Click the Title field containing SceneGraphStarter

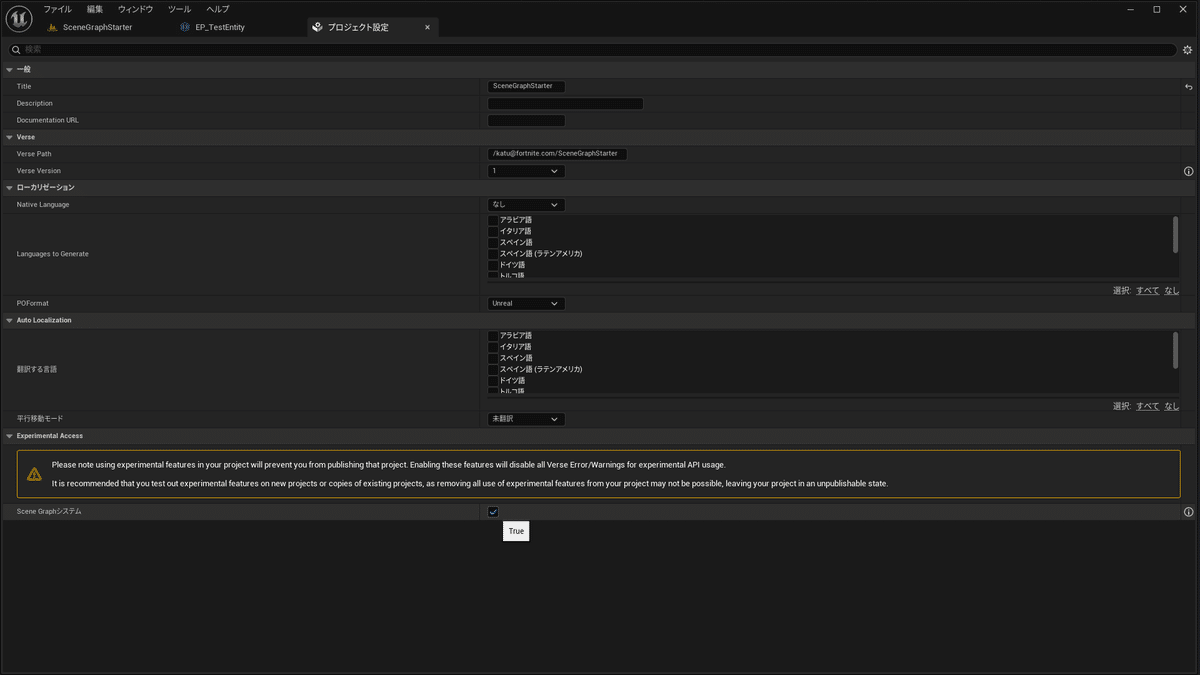526,87
